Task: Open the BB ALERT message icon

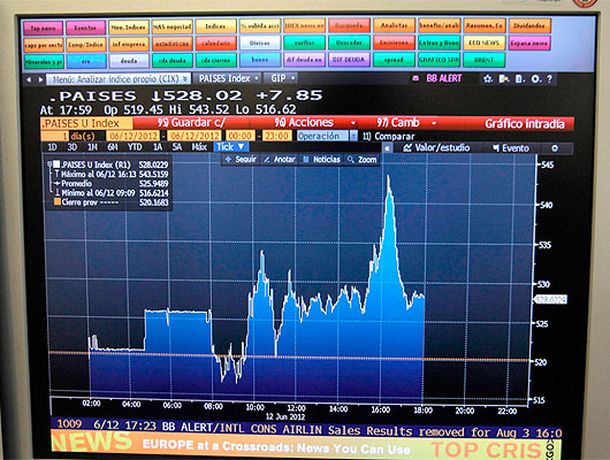Action: coord(415,79)
